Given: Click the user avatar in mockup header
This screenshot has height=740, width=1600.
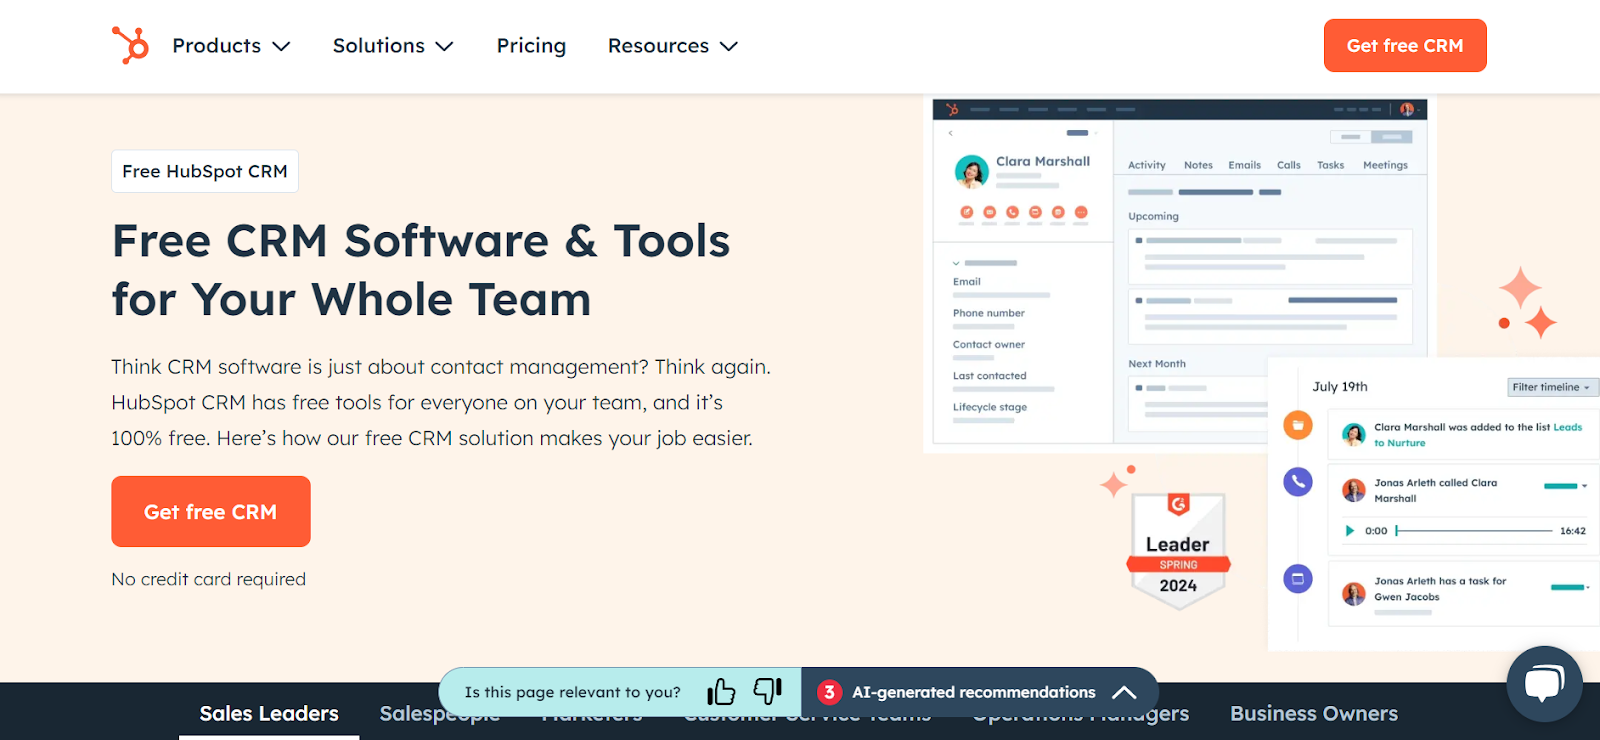Looking at the screenshot, I should 1407,109.
